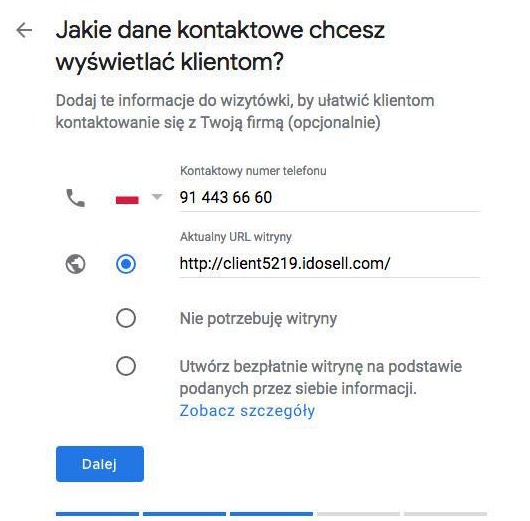Click the website URL field with client5219.idosell.com
Screen dimensions: 530x521
(329, 263)
